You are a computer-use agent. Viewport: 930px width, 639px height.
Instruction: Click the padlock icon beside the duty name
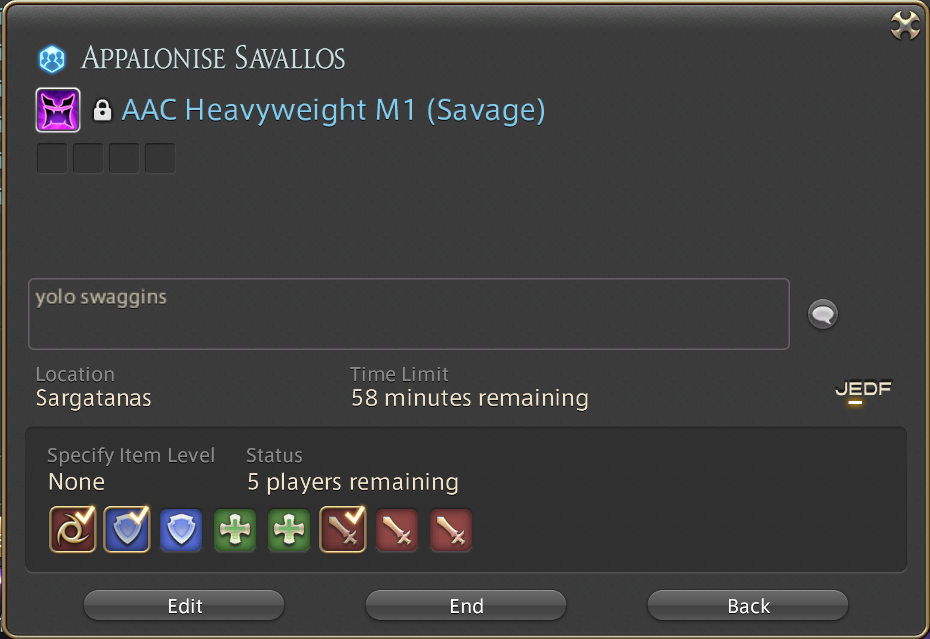point(102,110)
